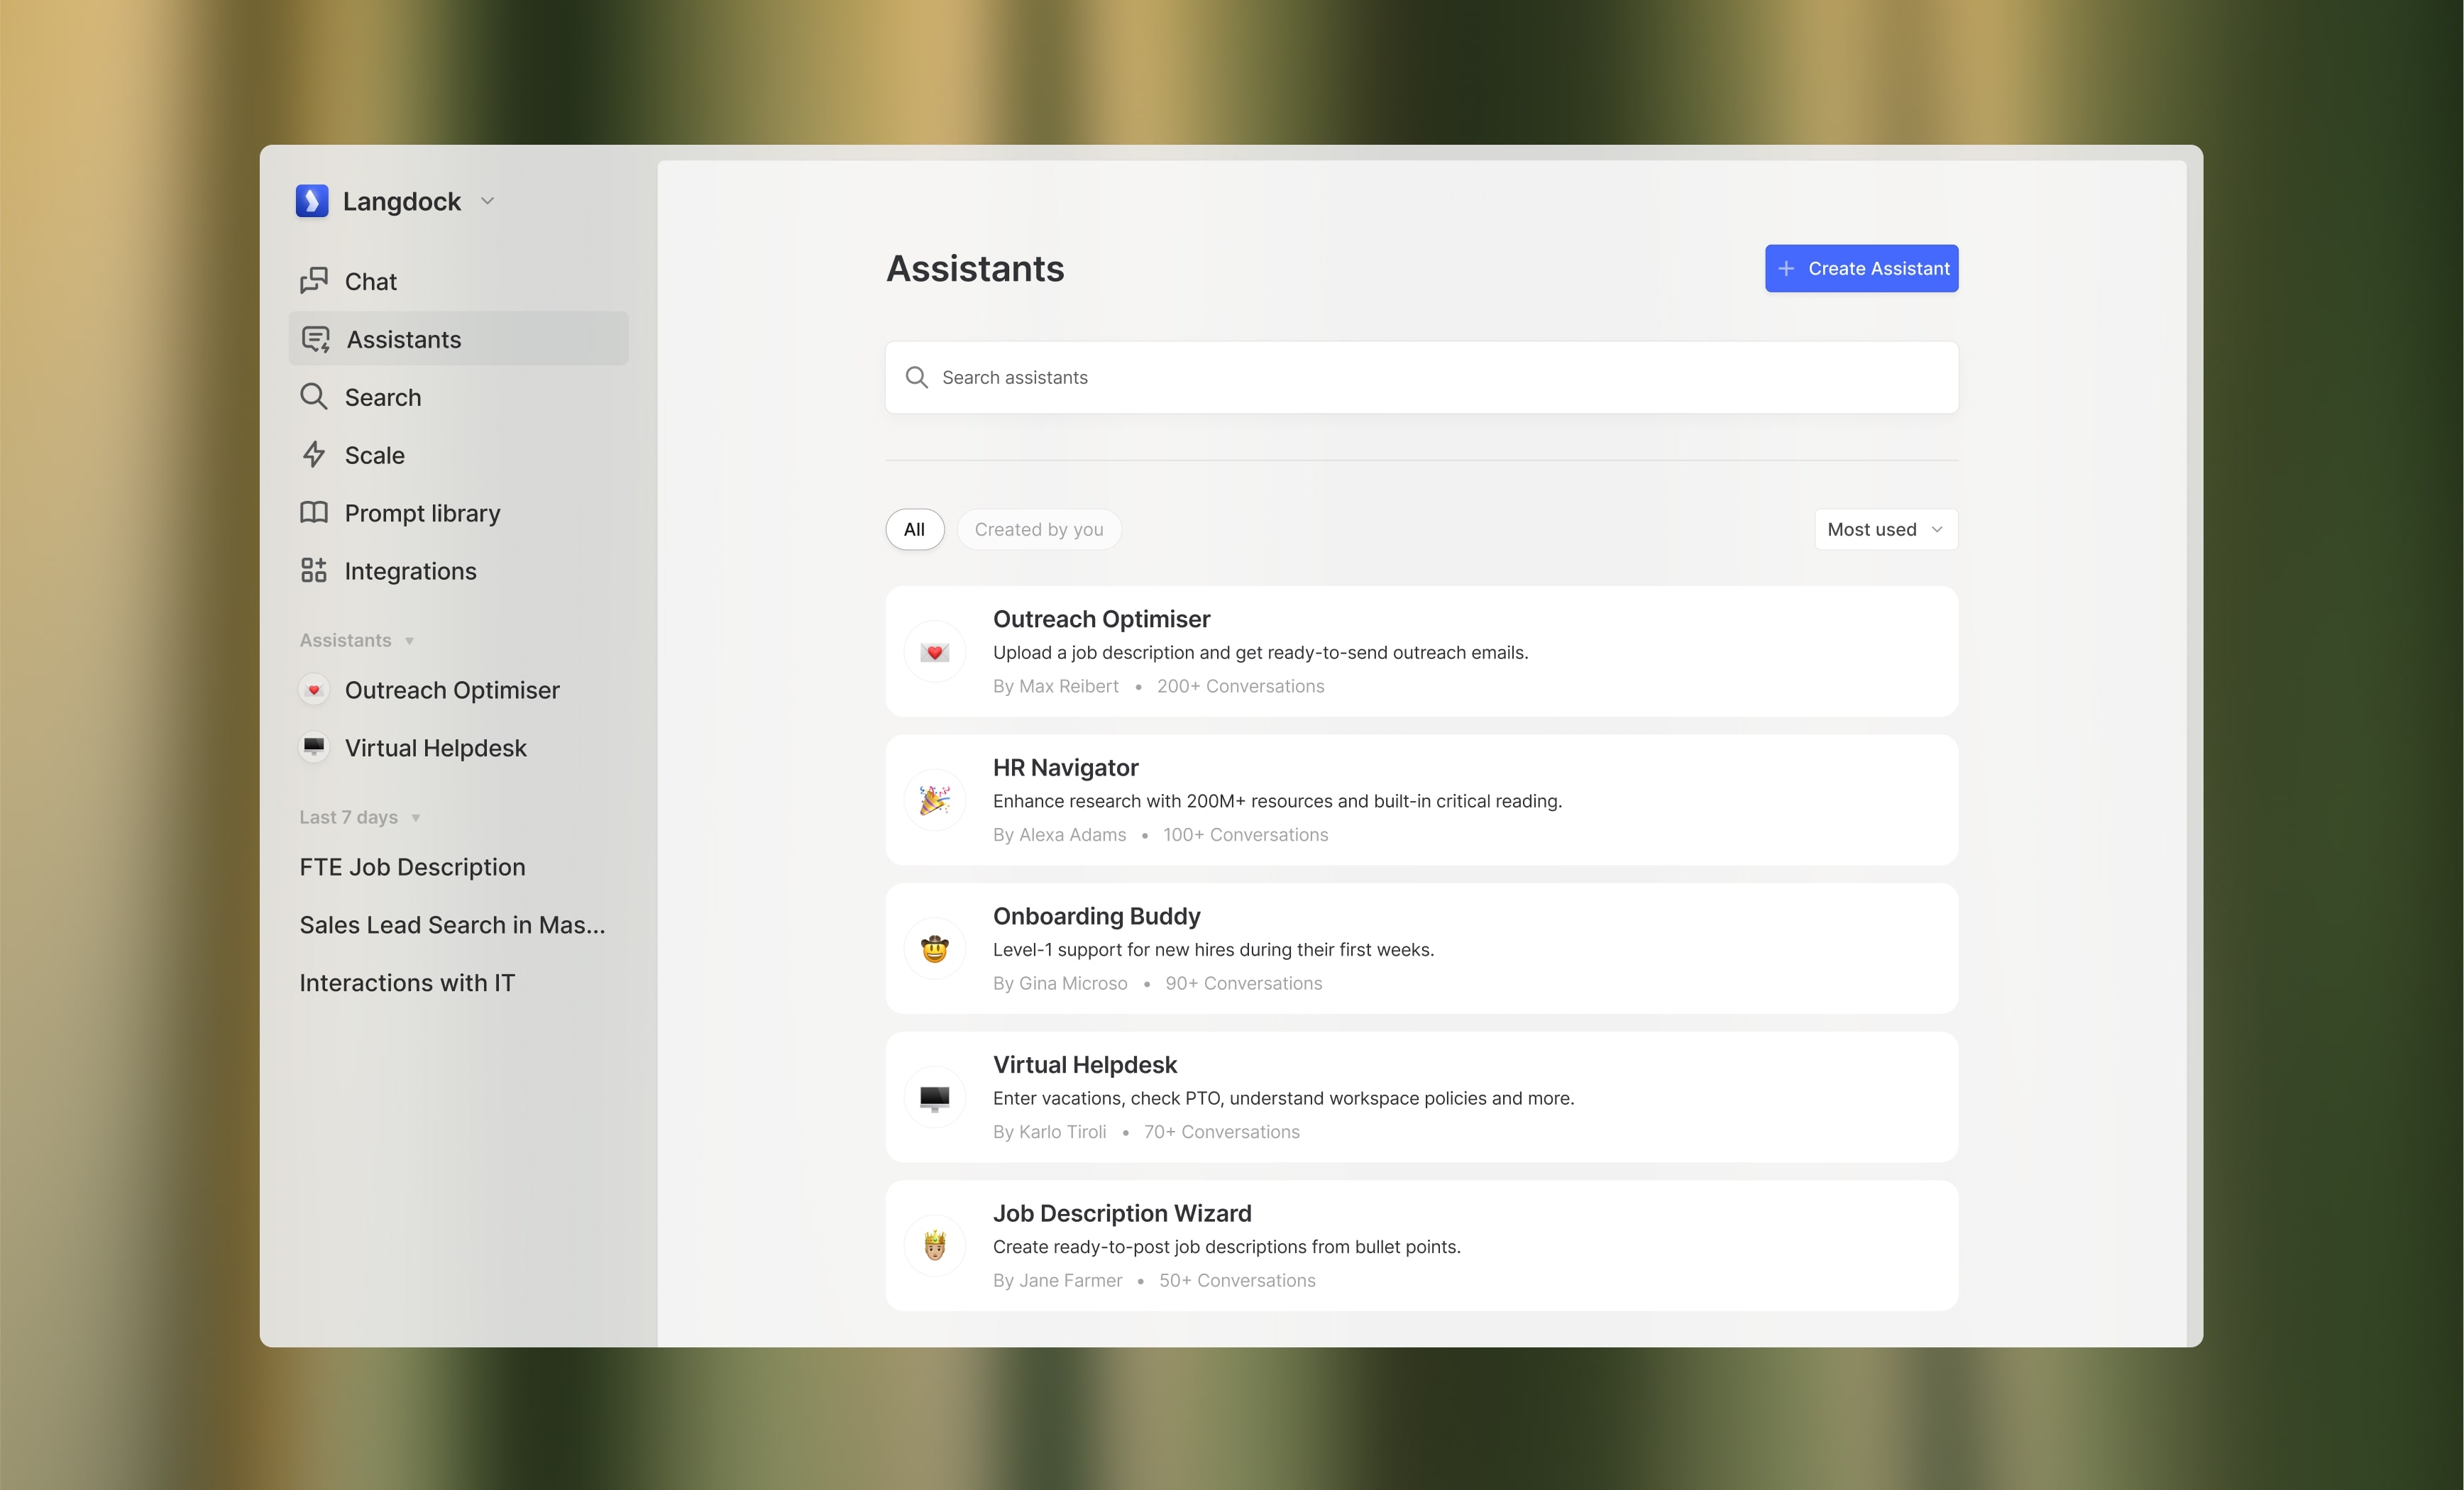The image size is (2464, 1490).
Task: Open the Most used sort dropdown
Action: pos(1885,528)
